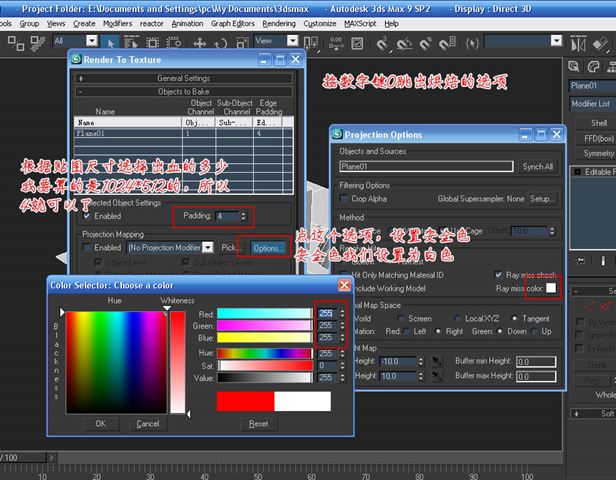Click the Synch All button
Image resolution: width=616 pixels, height=480 pixels.
tap(537, 167)
